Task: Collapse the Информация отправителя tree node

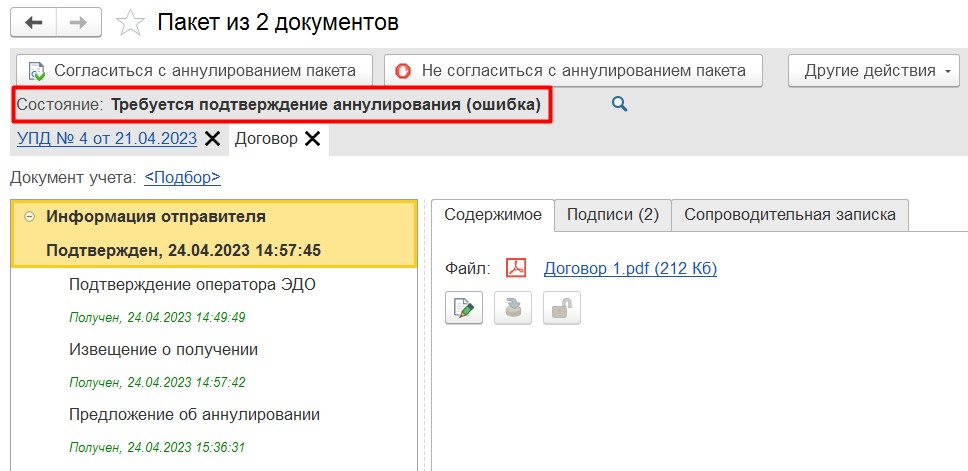Action: [30, 216]
